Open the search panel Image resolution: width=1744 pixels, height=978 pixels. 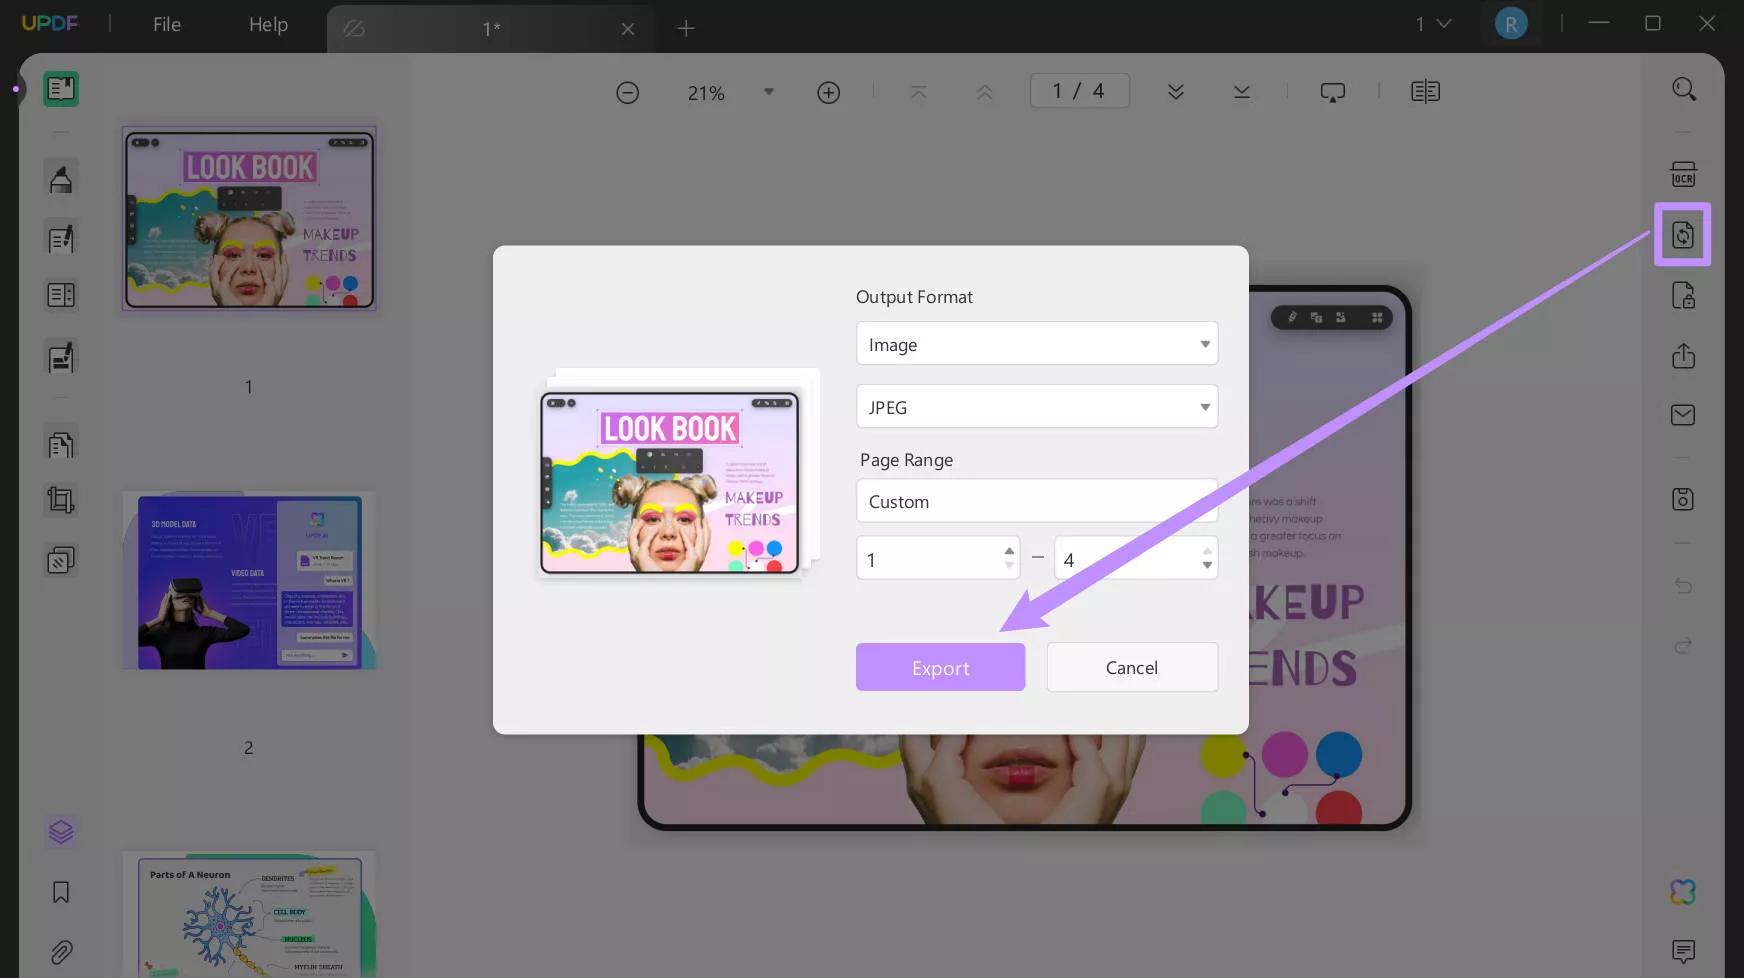[x=1684, y=88]
